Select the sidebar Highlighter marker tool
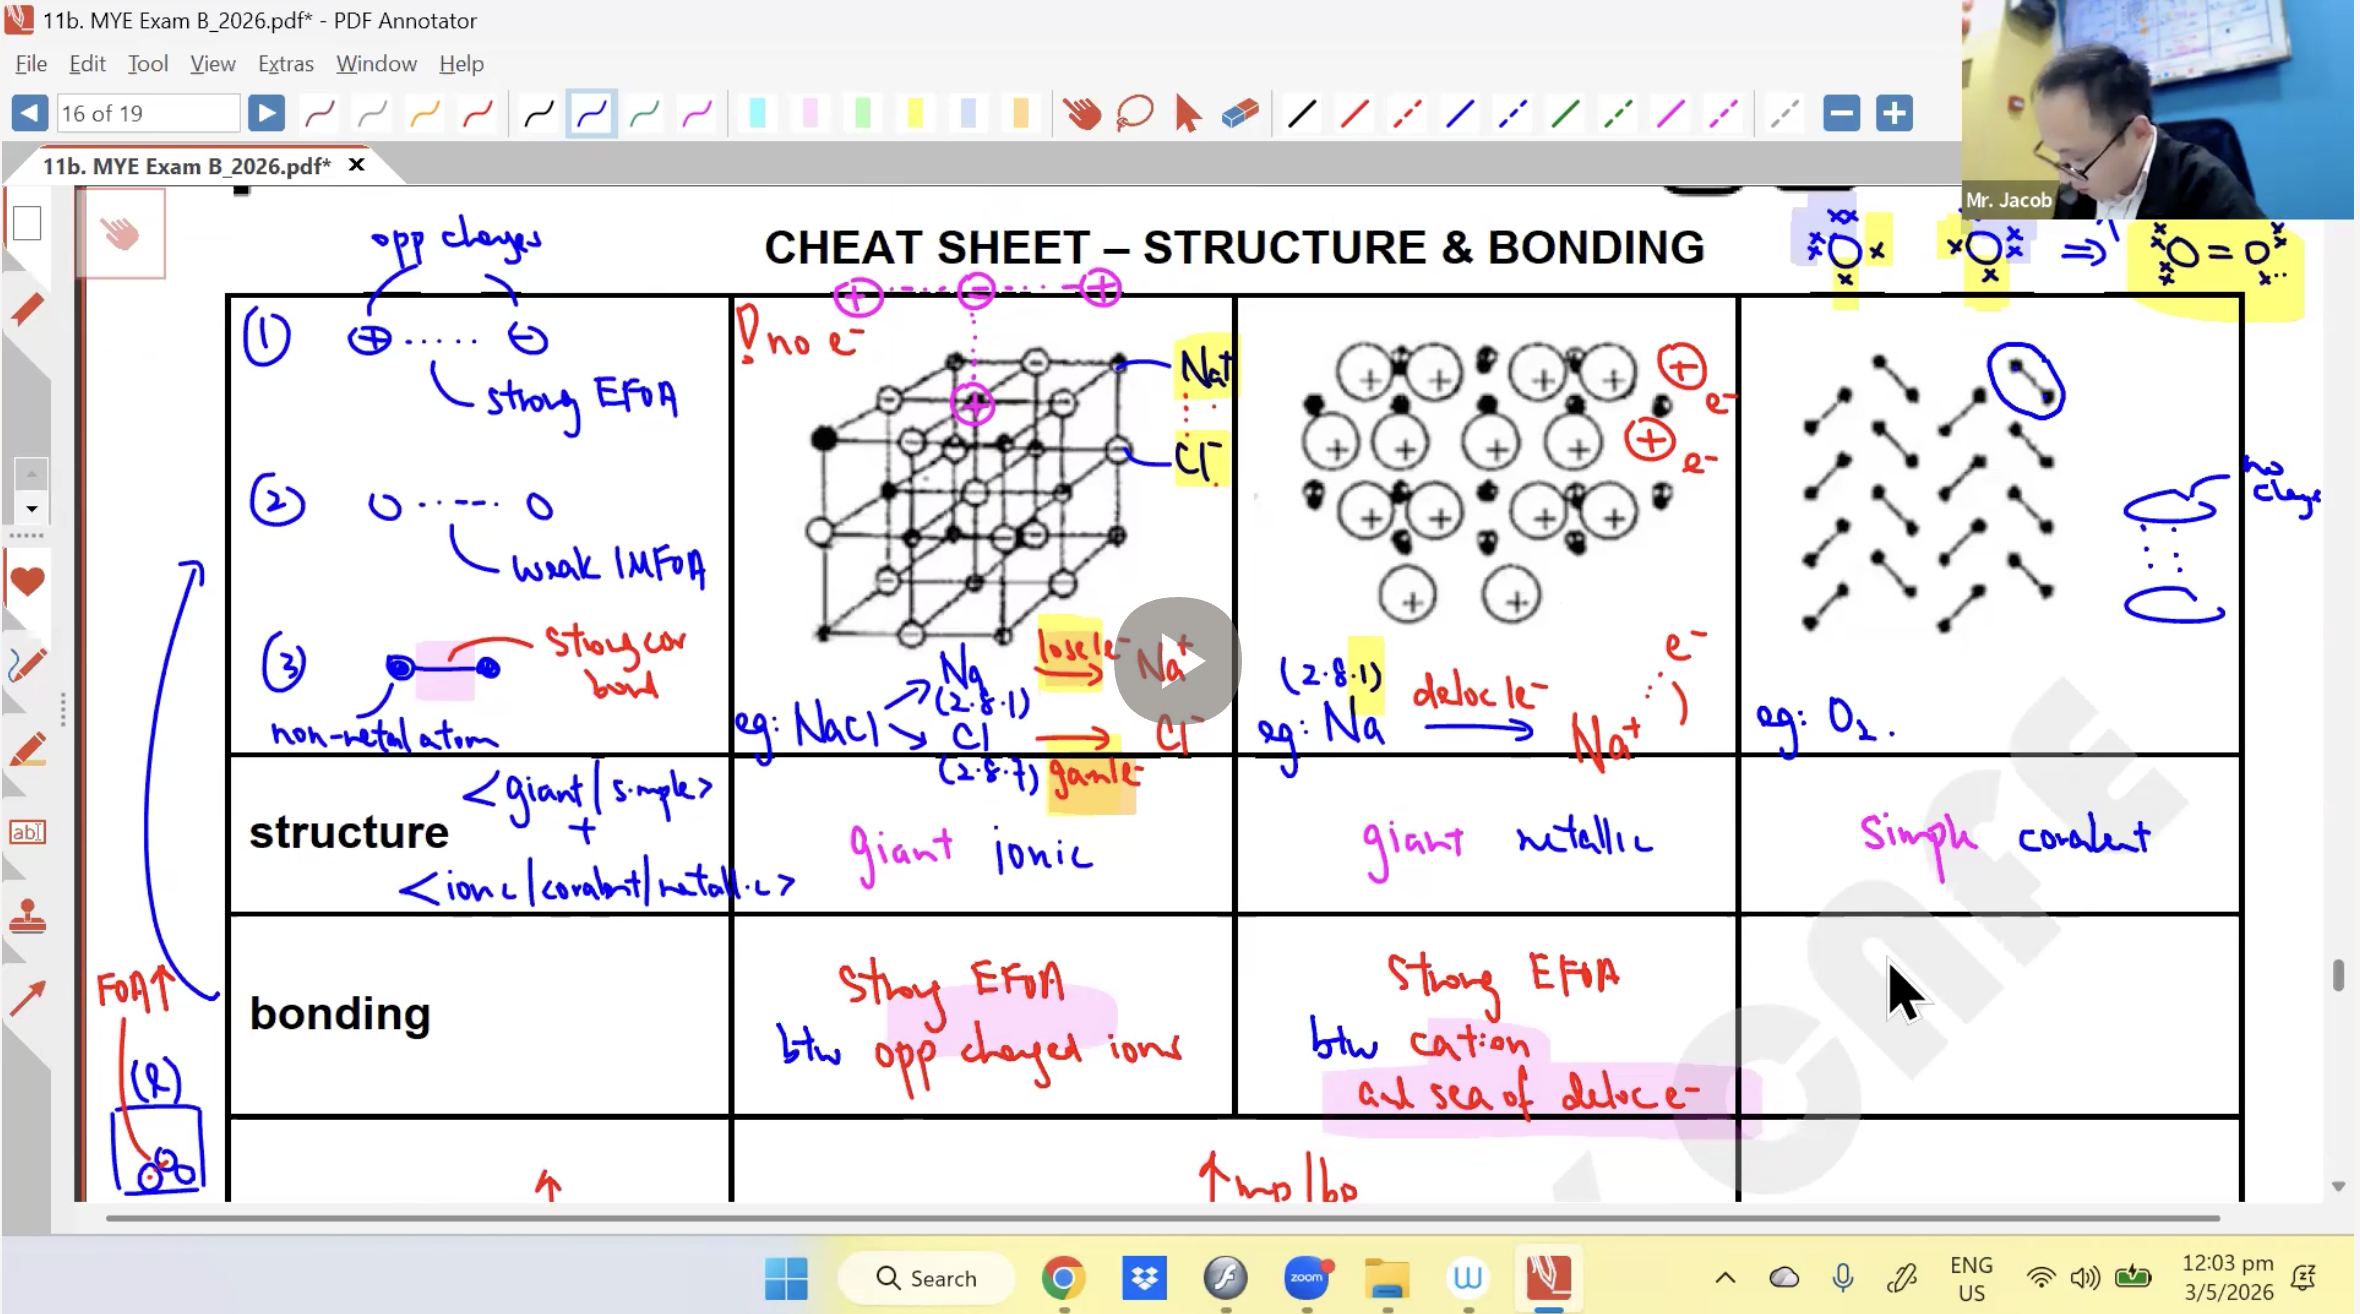This screenshot has width=2360, height=1314. 27,750
